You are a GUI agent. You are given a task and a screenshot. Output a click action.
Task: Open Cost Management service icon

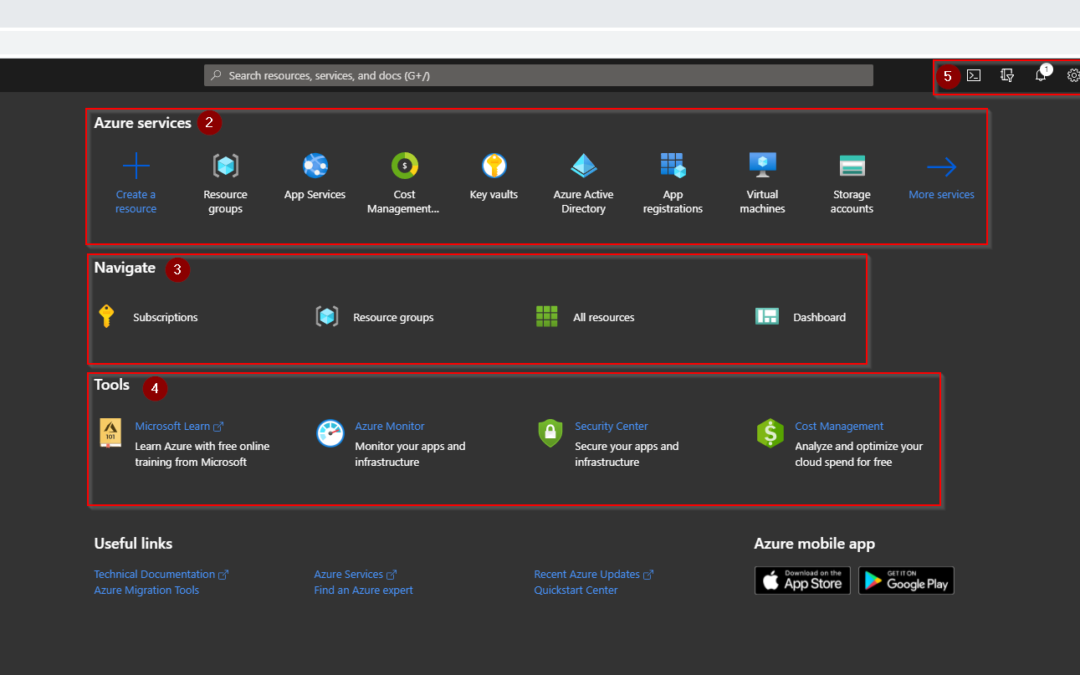404,166
